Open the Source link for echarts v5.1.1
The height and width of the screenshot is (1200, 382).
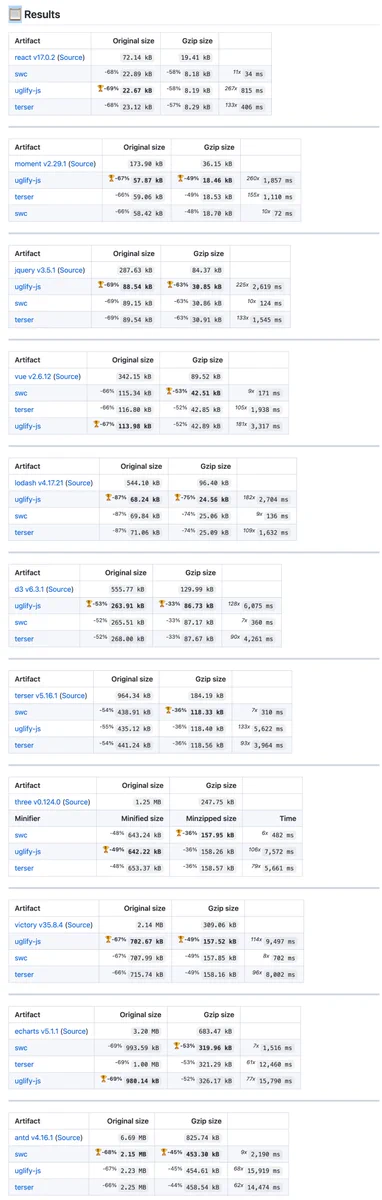(x=86, y=1031)
